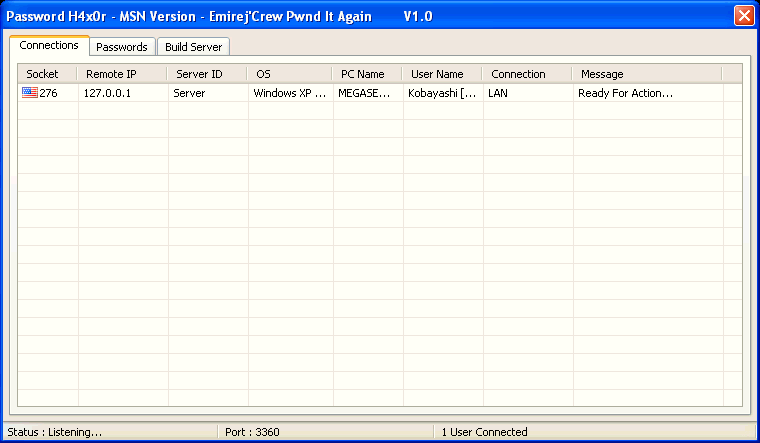Open the Passwords tab
Viewport: 760px width, 443px height.
coord(122,47)
